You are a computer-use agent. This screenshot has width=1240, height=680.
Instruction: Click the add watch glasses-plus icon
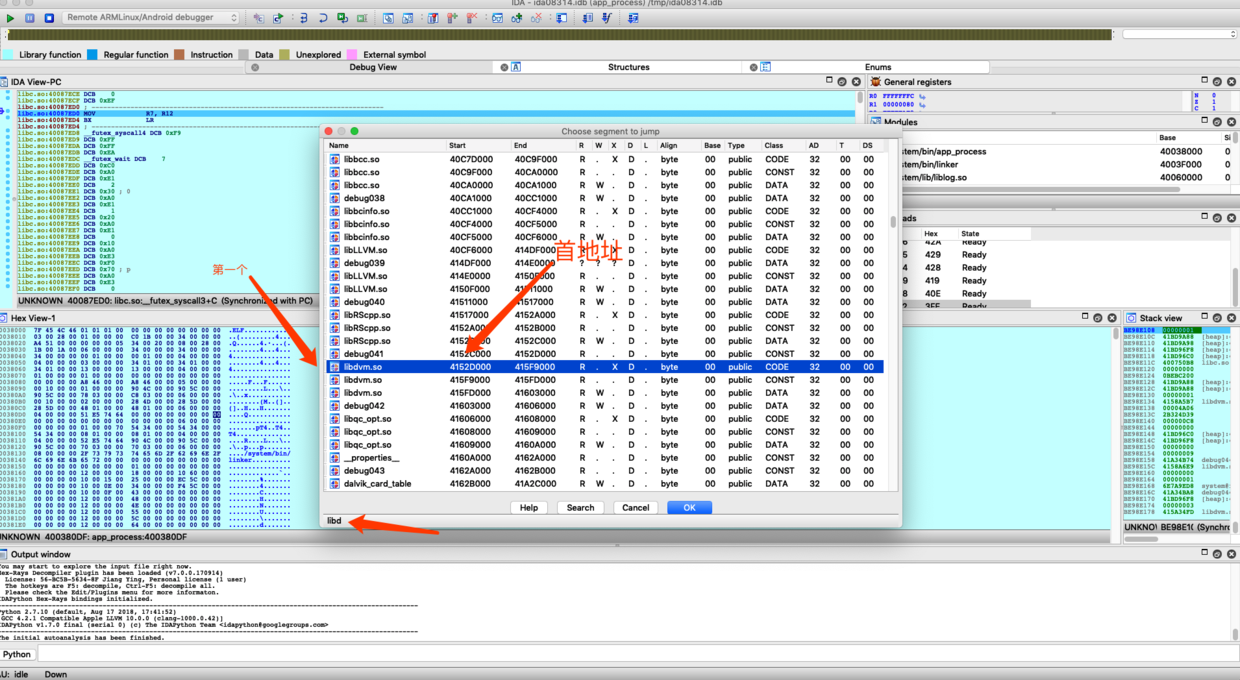tap(516, 18)
